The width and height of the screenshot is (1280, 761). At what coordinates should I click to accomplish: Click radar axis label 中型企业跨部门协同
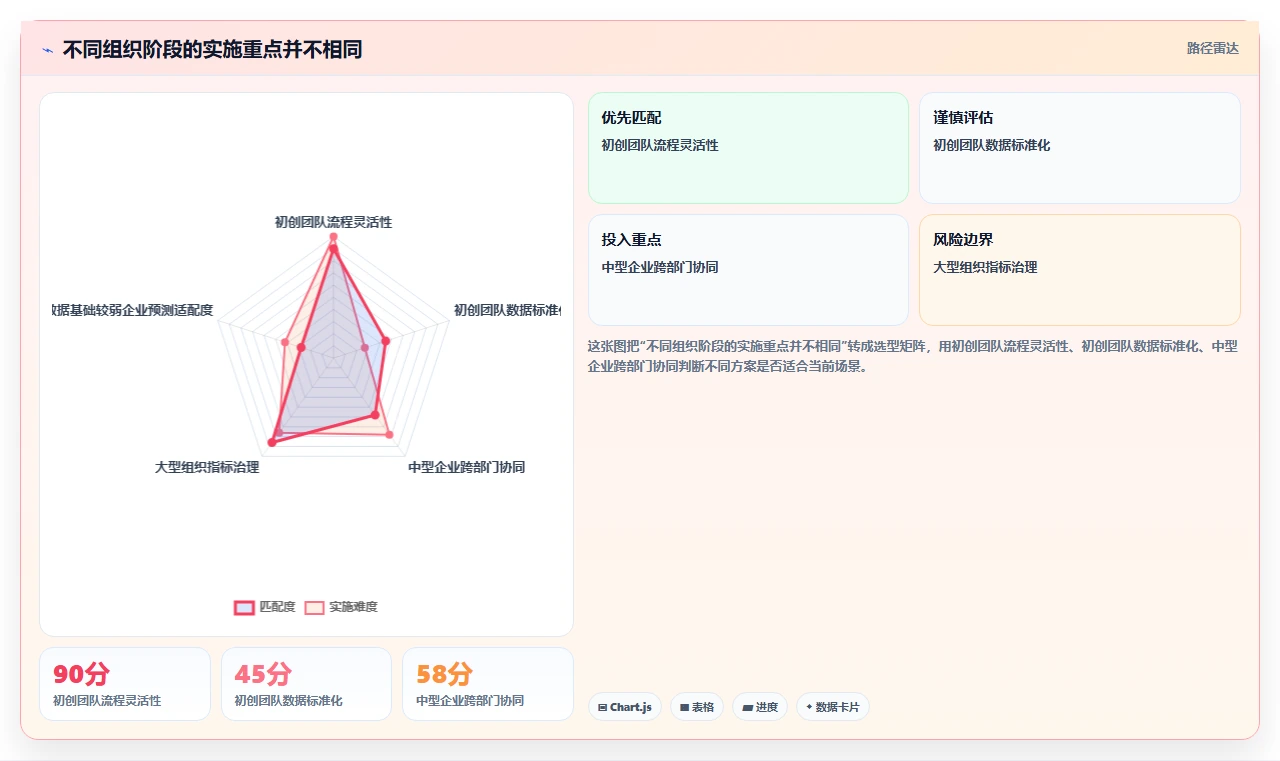click(x=466, y=467)
